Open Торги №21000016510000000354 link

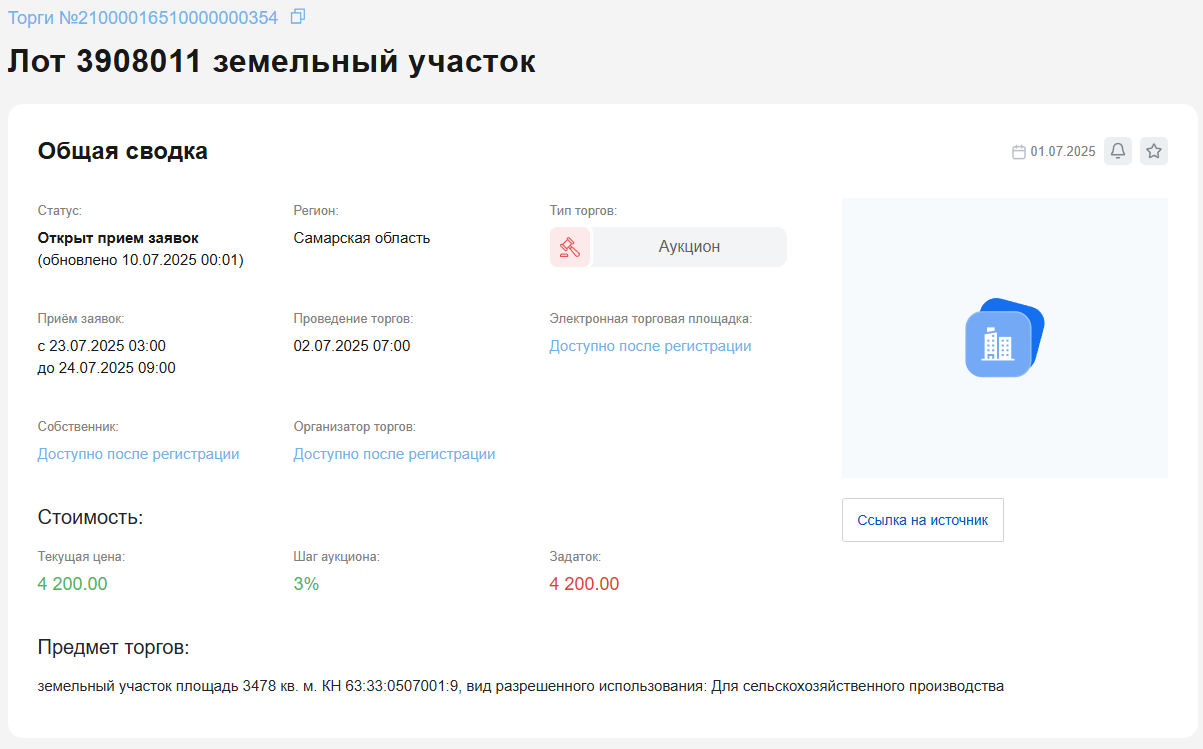pyautogui.click(x=143, y=17)
